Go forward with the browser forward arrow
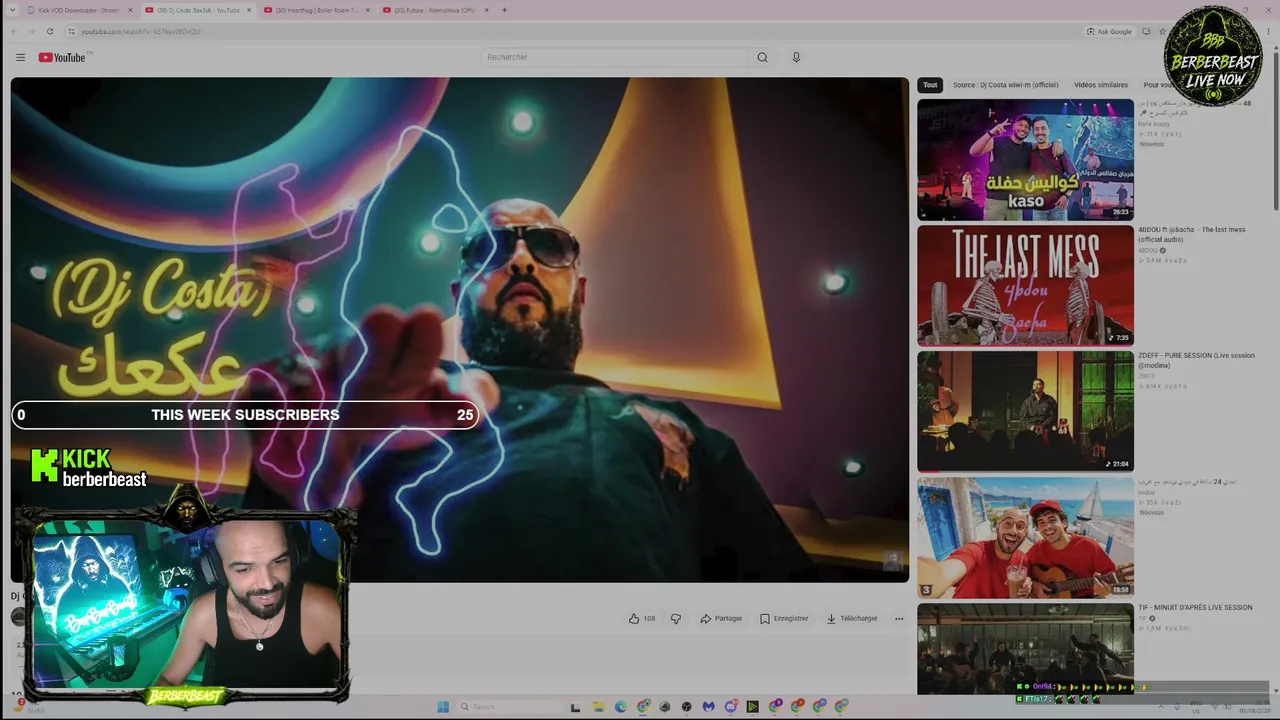The height and width of the screenshot is (720, 1280). pyautogui.click(x=31, y=31)
